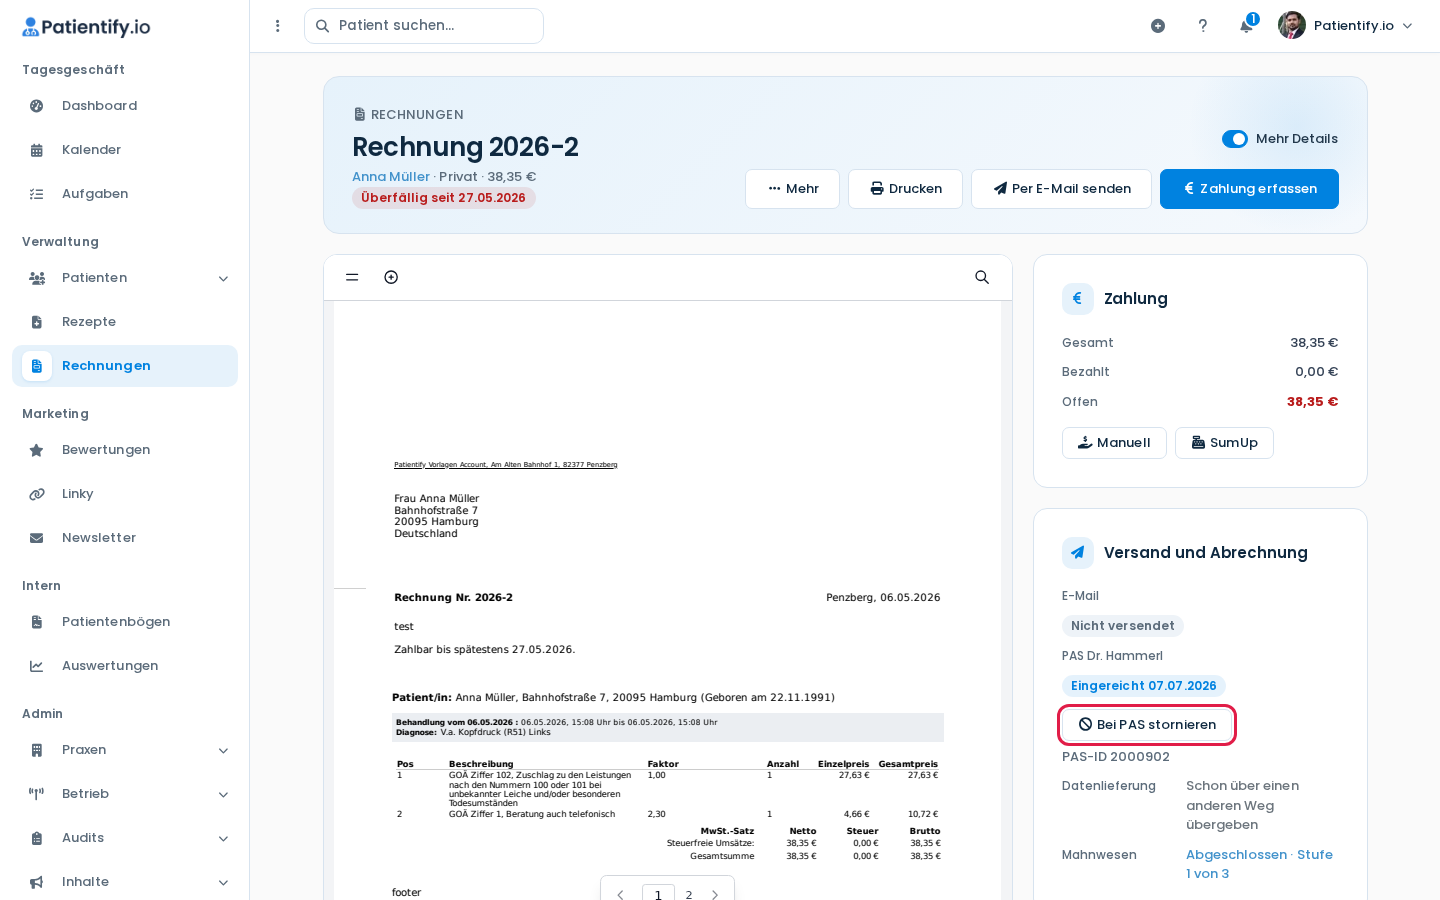Toggle the Mehr Details switch
Screen dimensions: 1440x900
[1235, 139]
